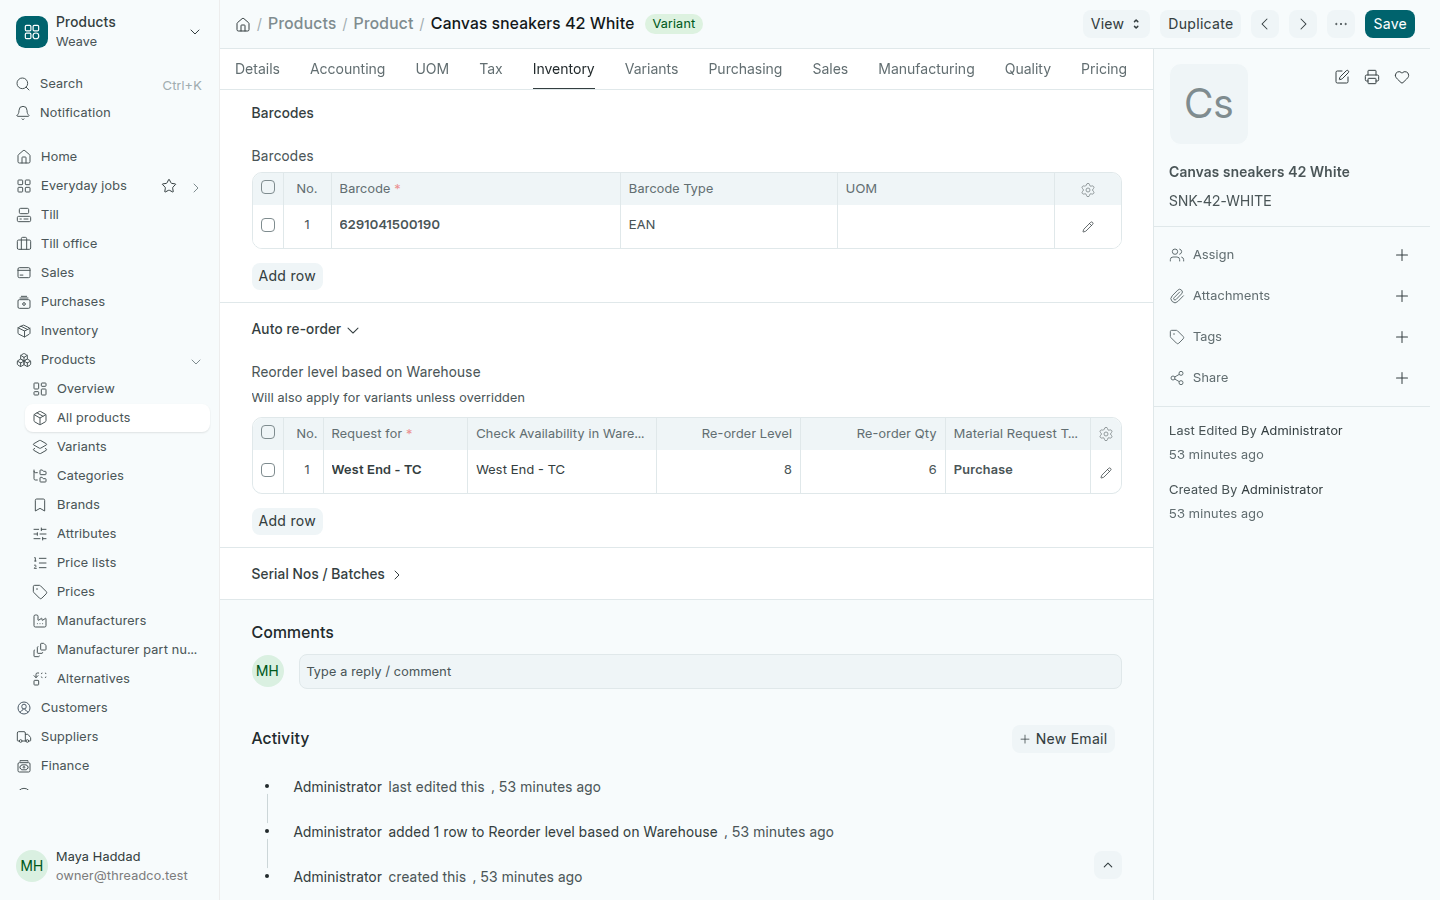Like this product with the heart icon
The image size is (1440, 900).
coord(1402,77)
